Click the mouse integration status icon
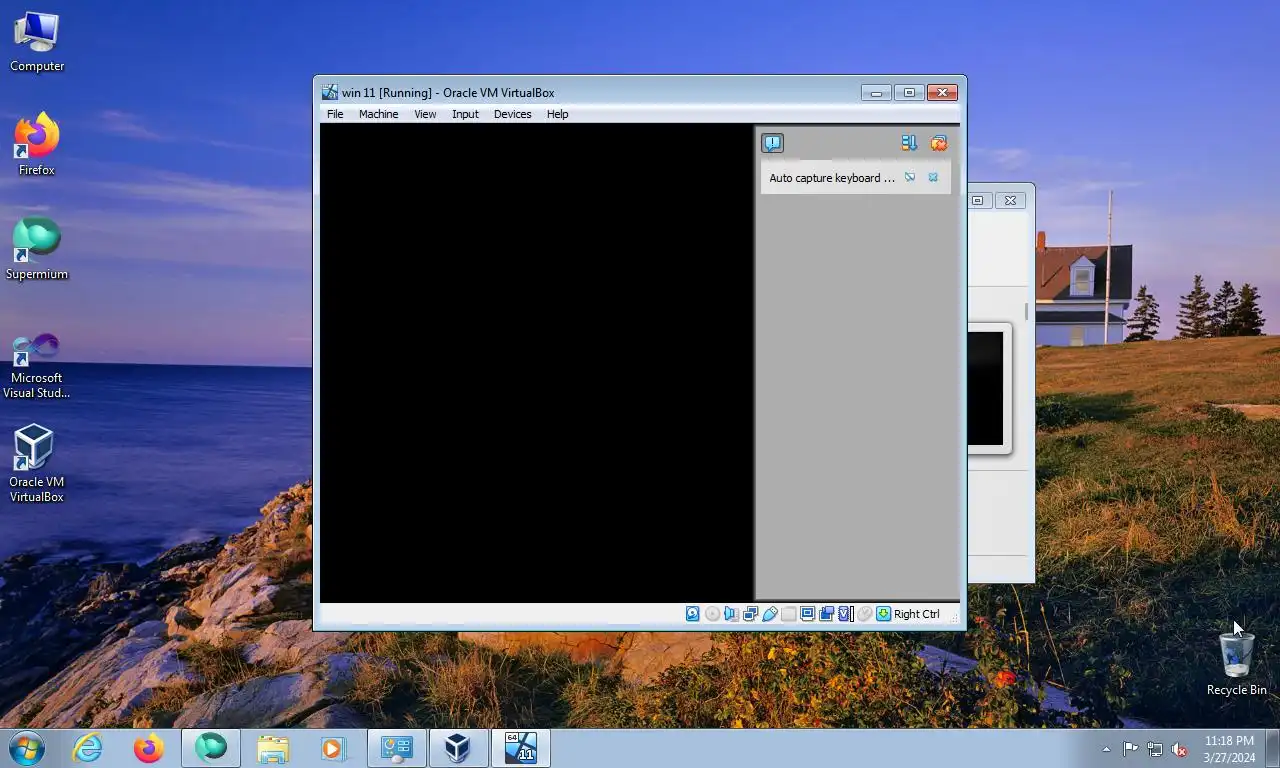The image size is (1280, 768). click(864, 614)
